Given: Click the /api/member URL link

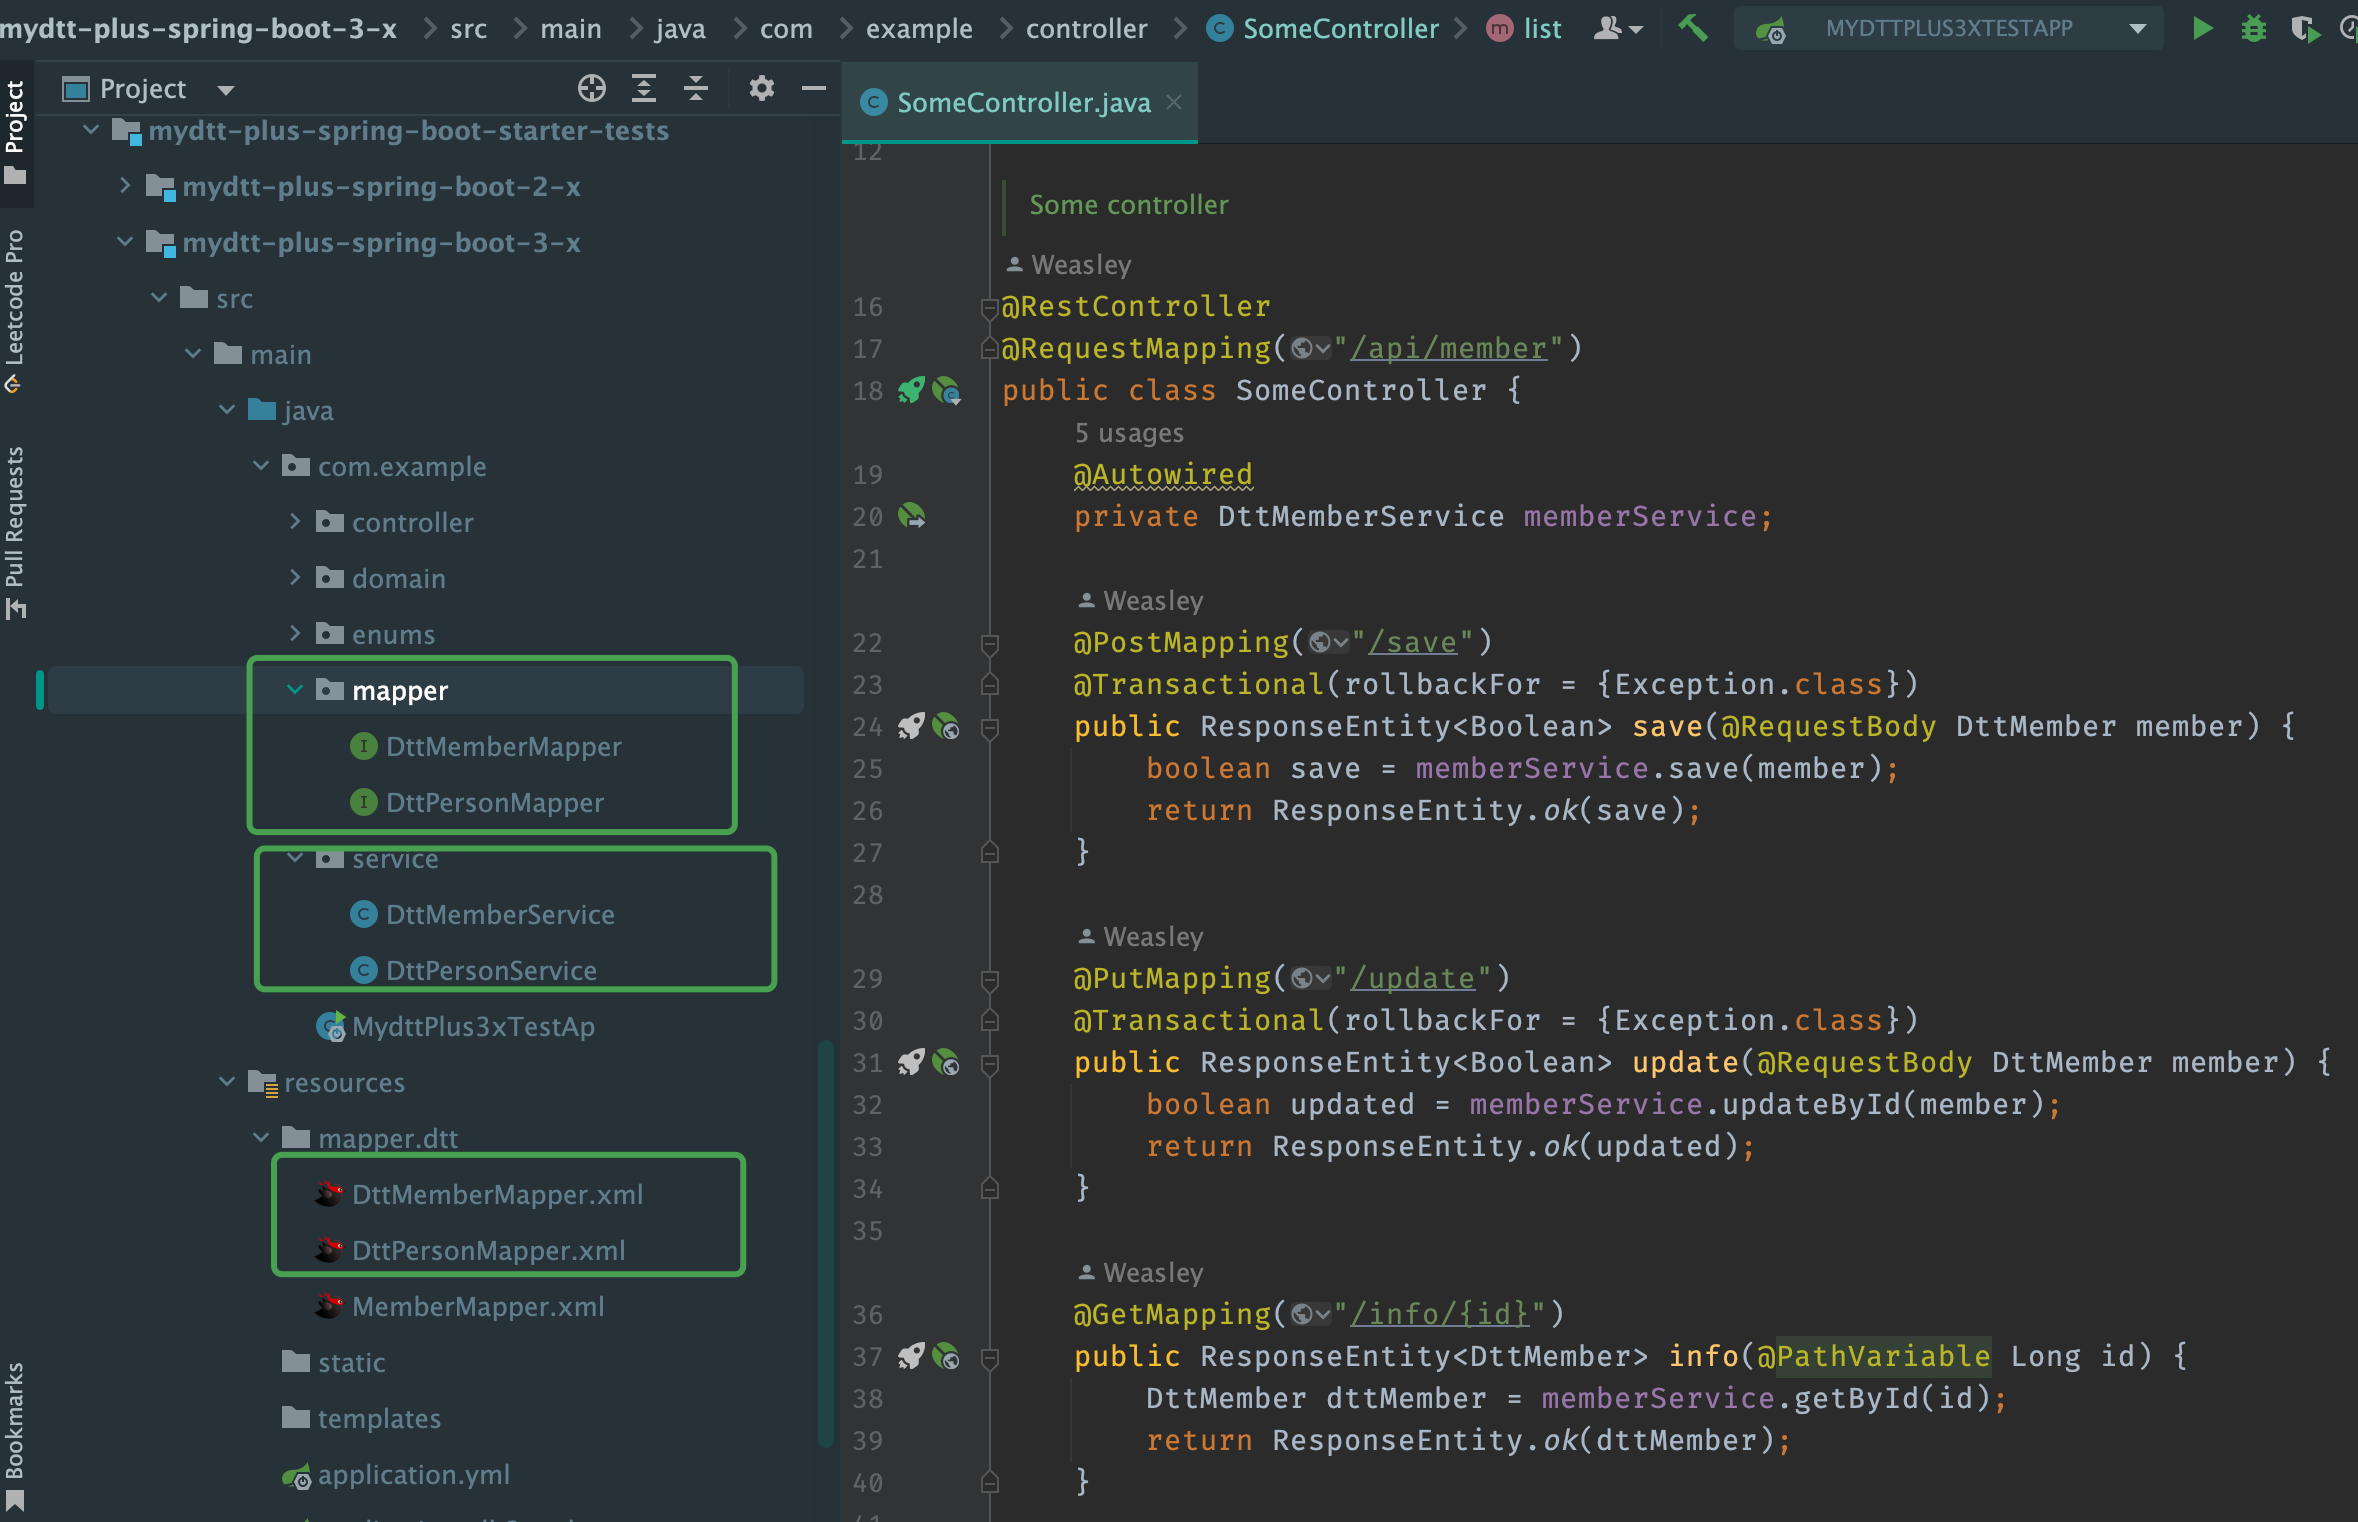Looking at the screenshot, I should pos(1448,348).
